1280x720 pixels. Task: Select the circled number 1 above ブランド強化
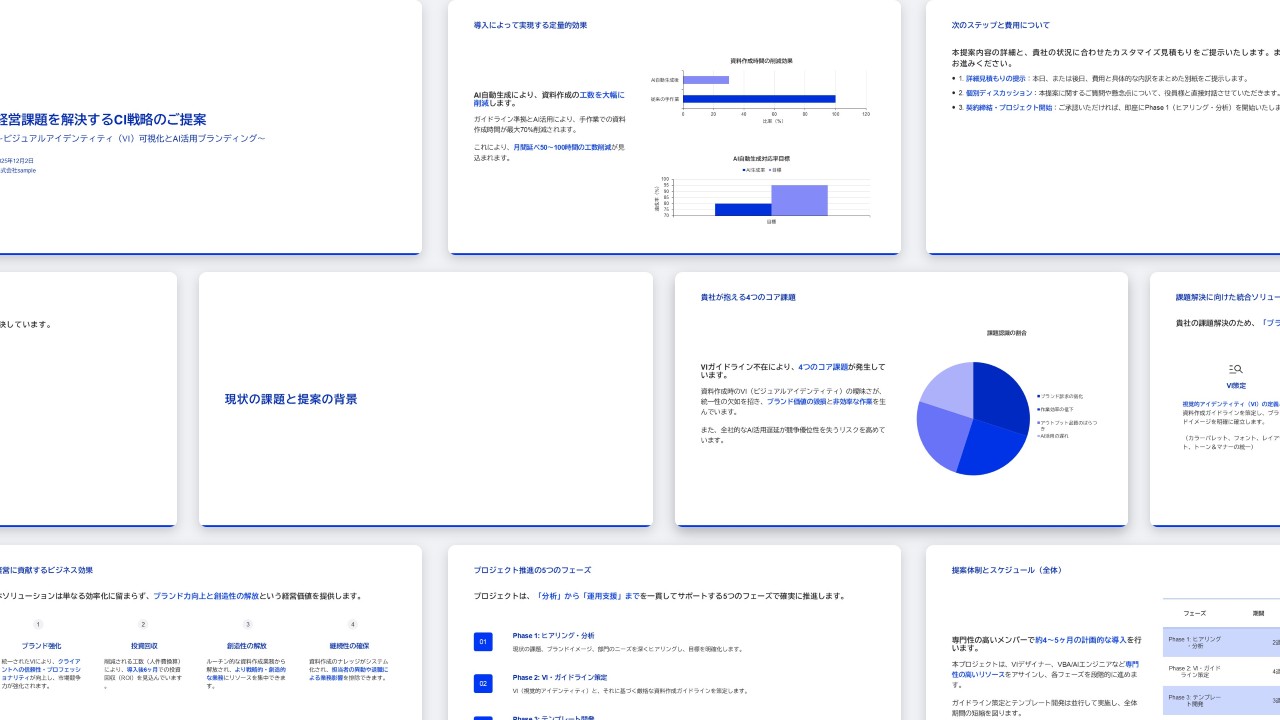37,623
